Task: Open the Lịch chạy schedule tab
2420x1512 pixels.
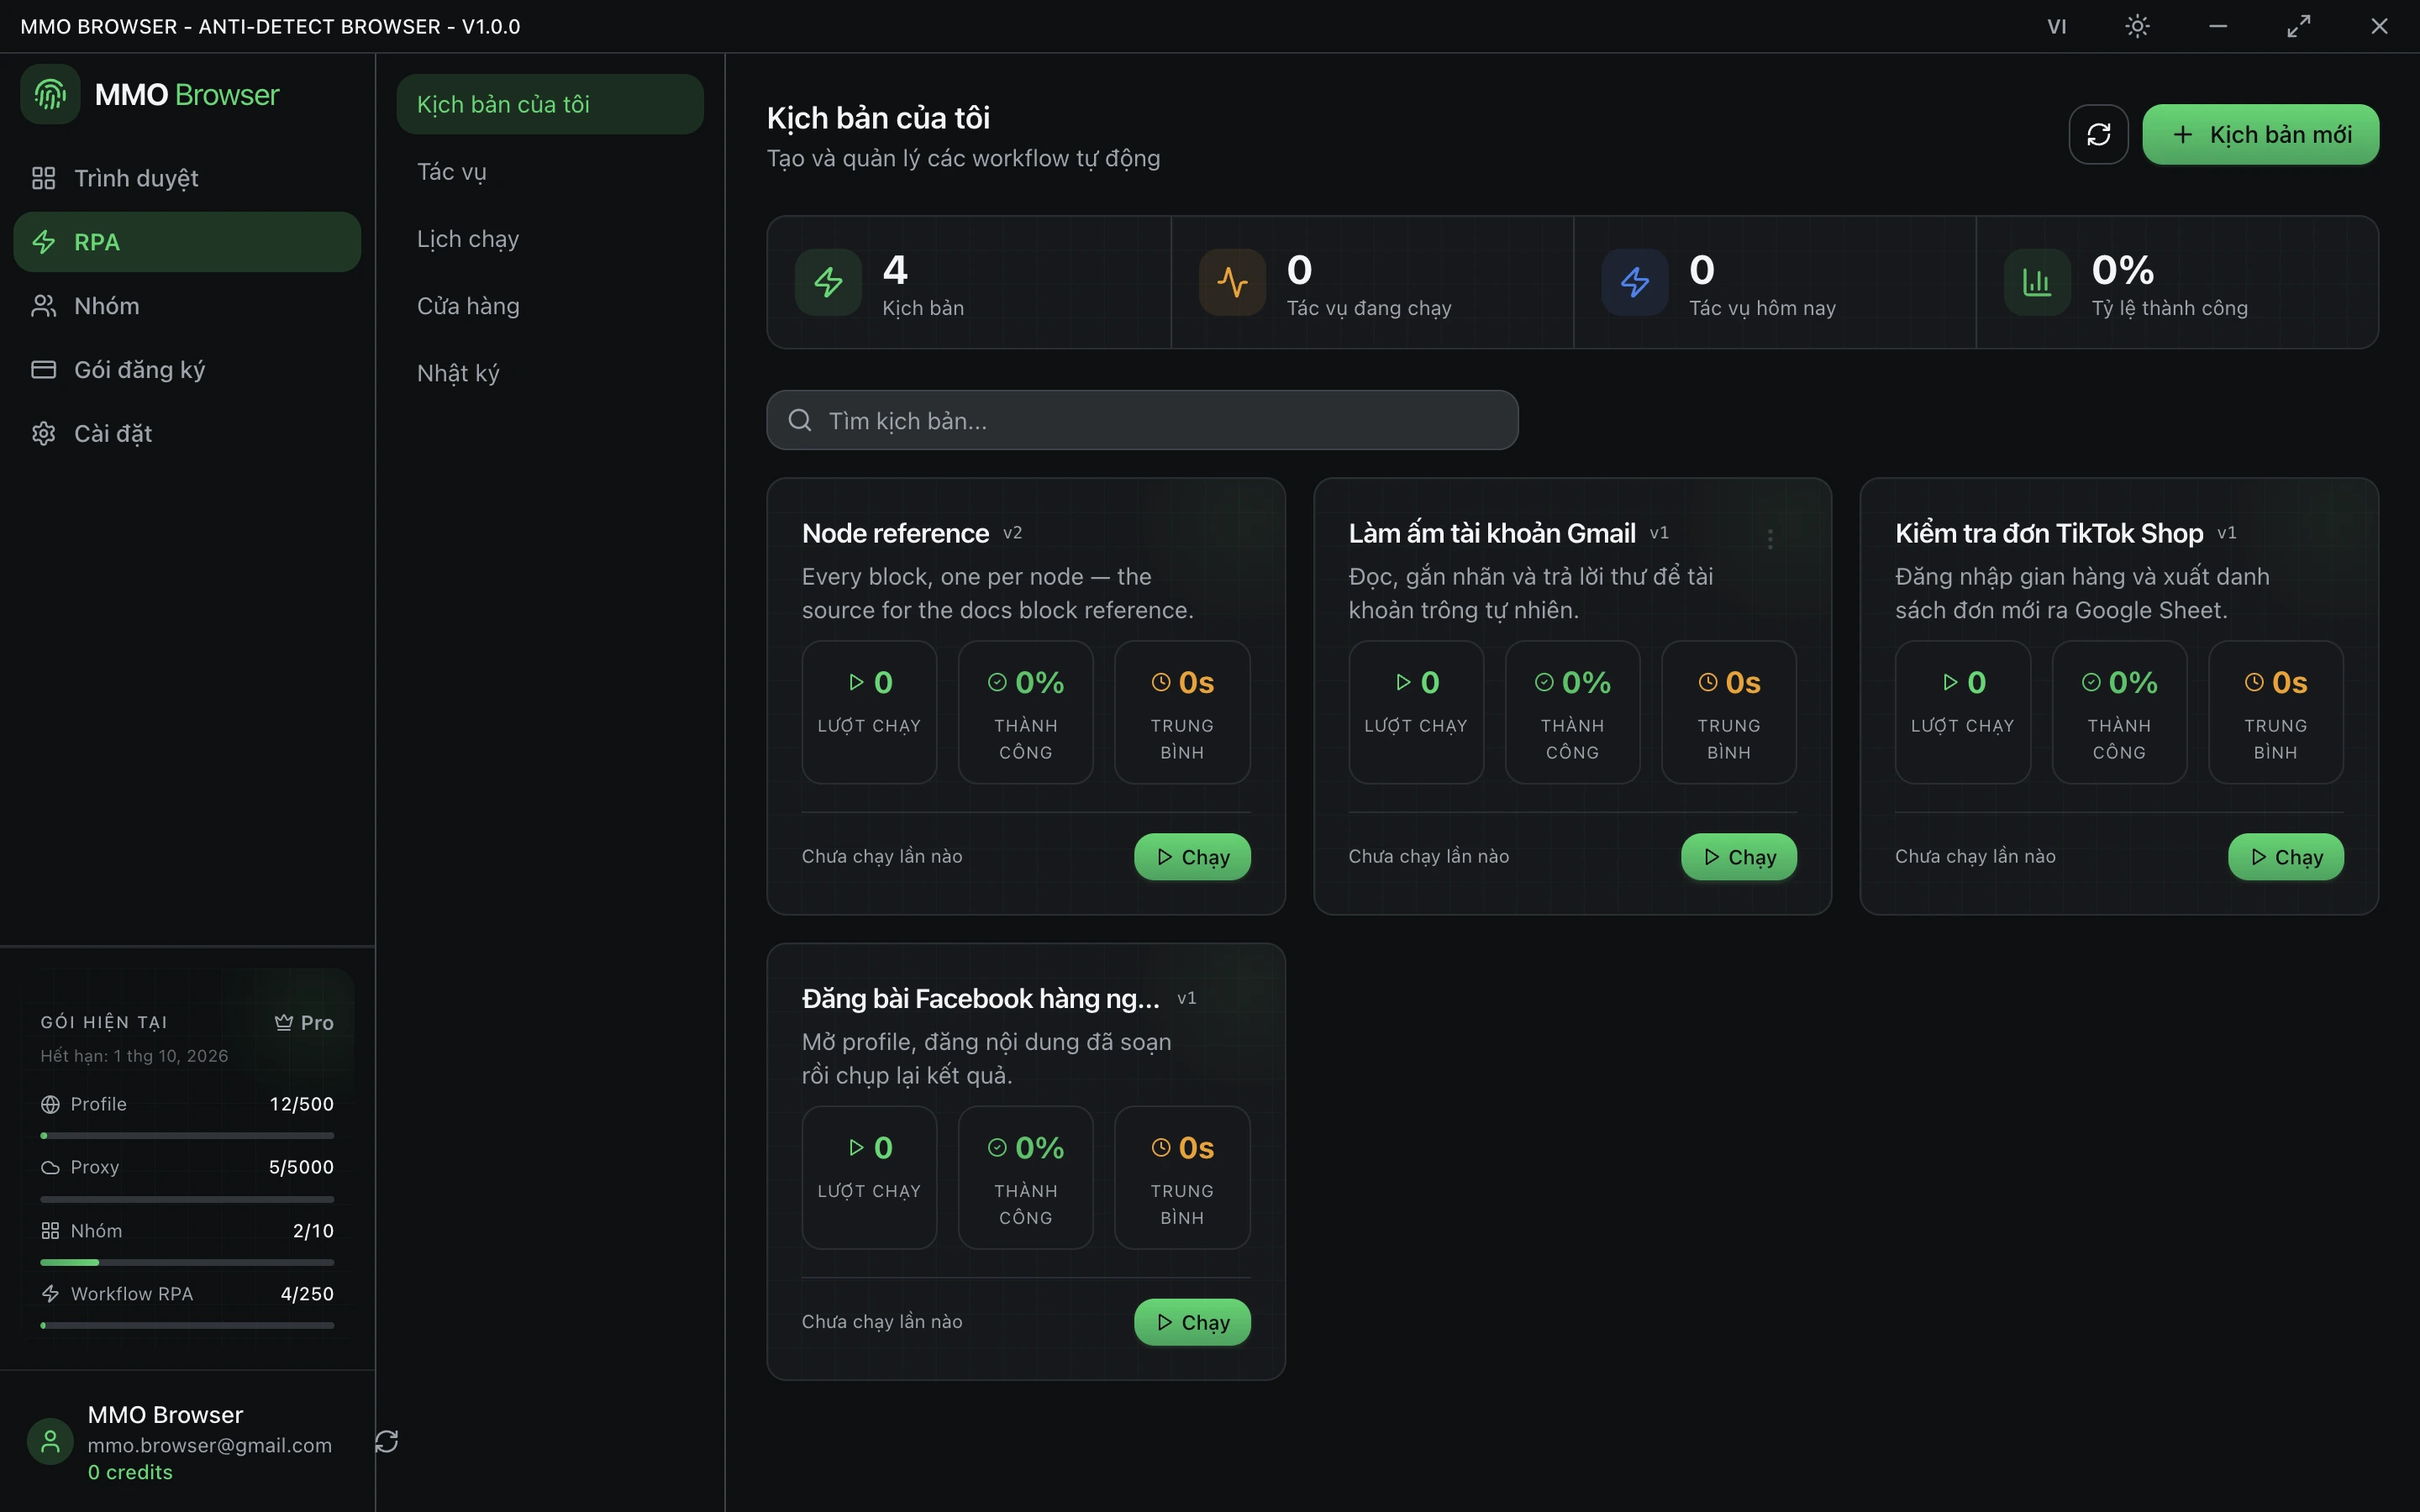Action: tap(550, 238)
